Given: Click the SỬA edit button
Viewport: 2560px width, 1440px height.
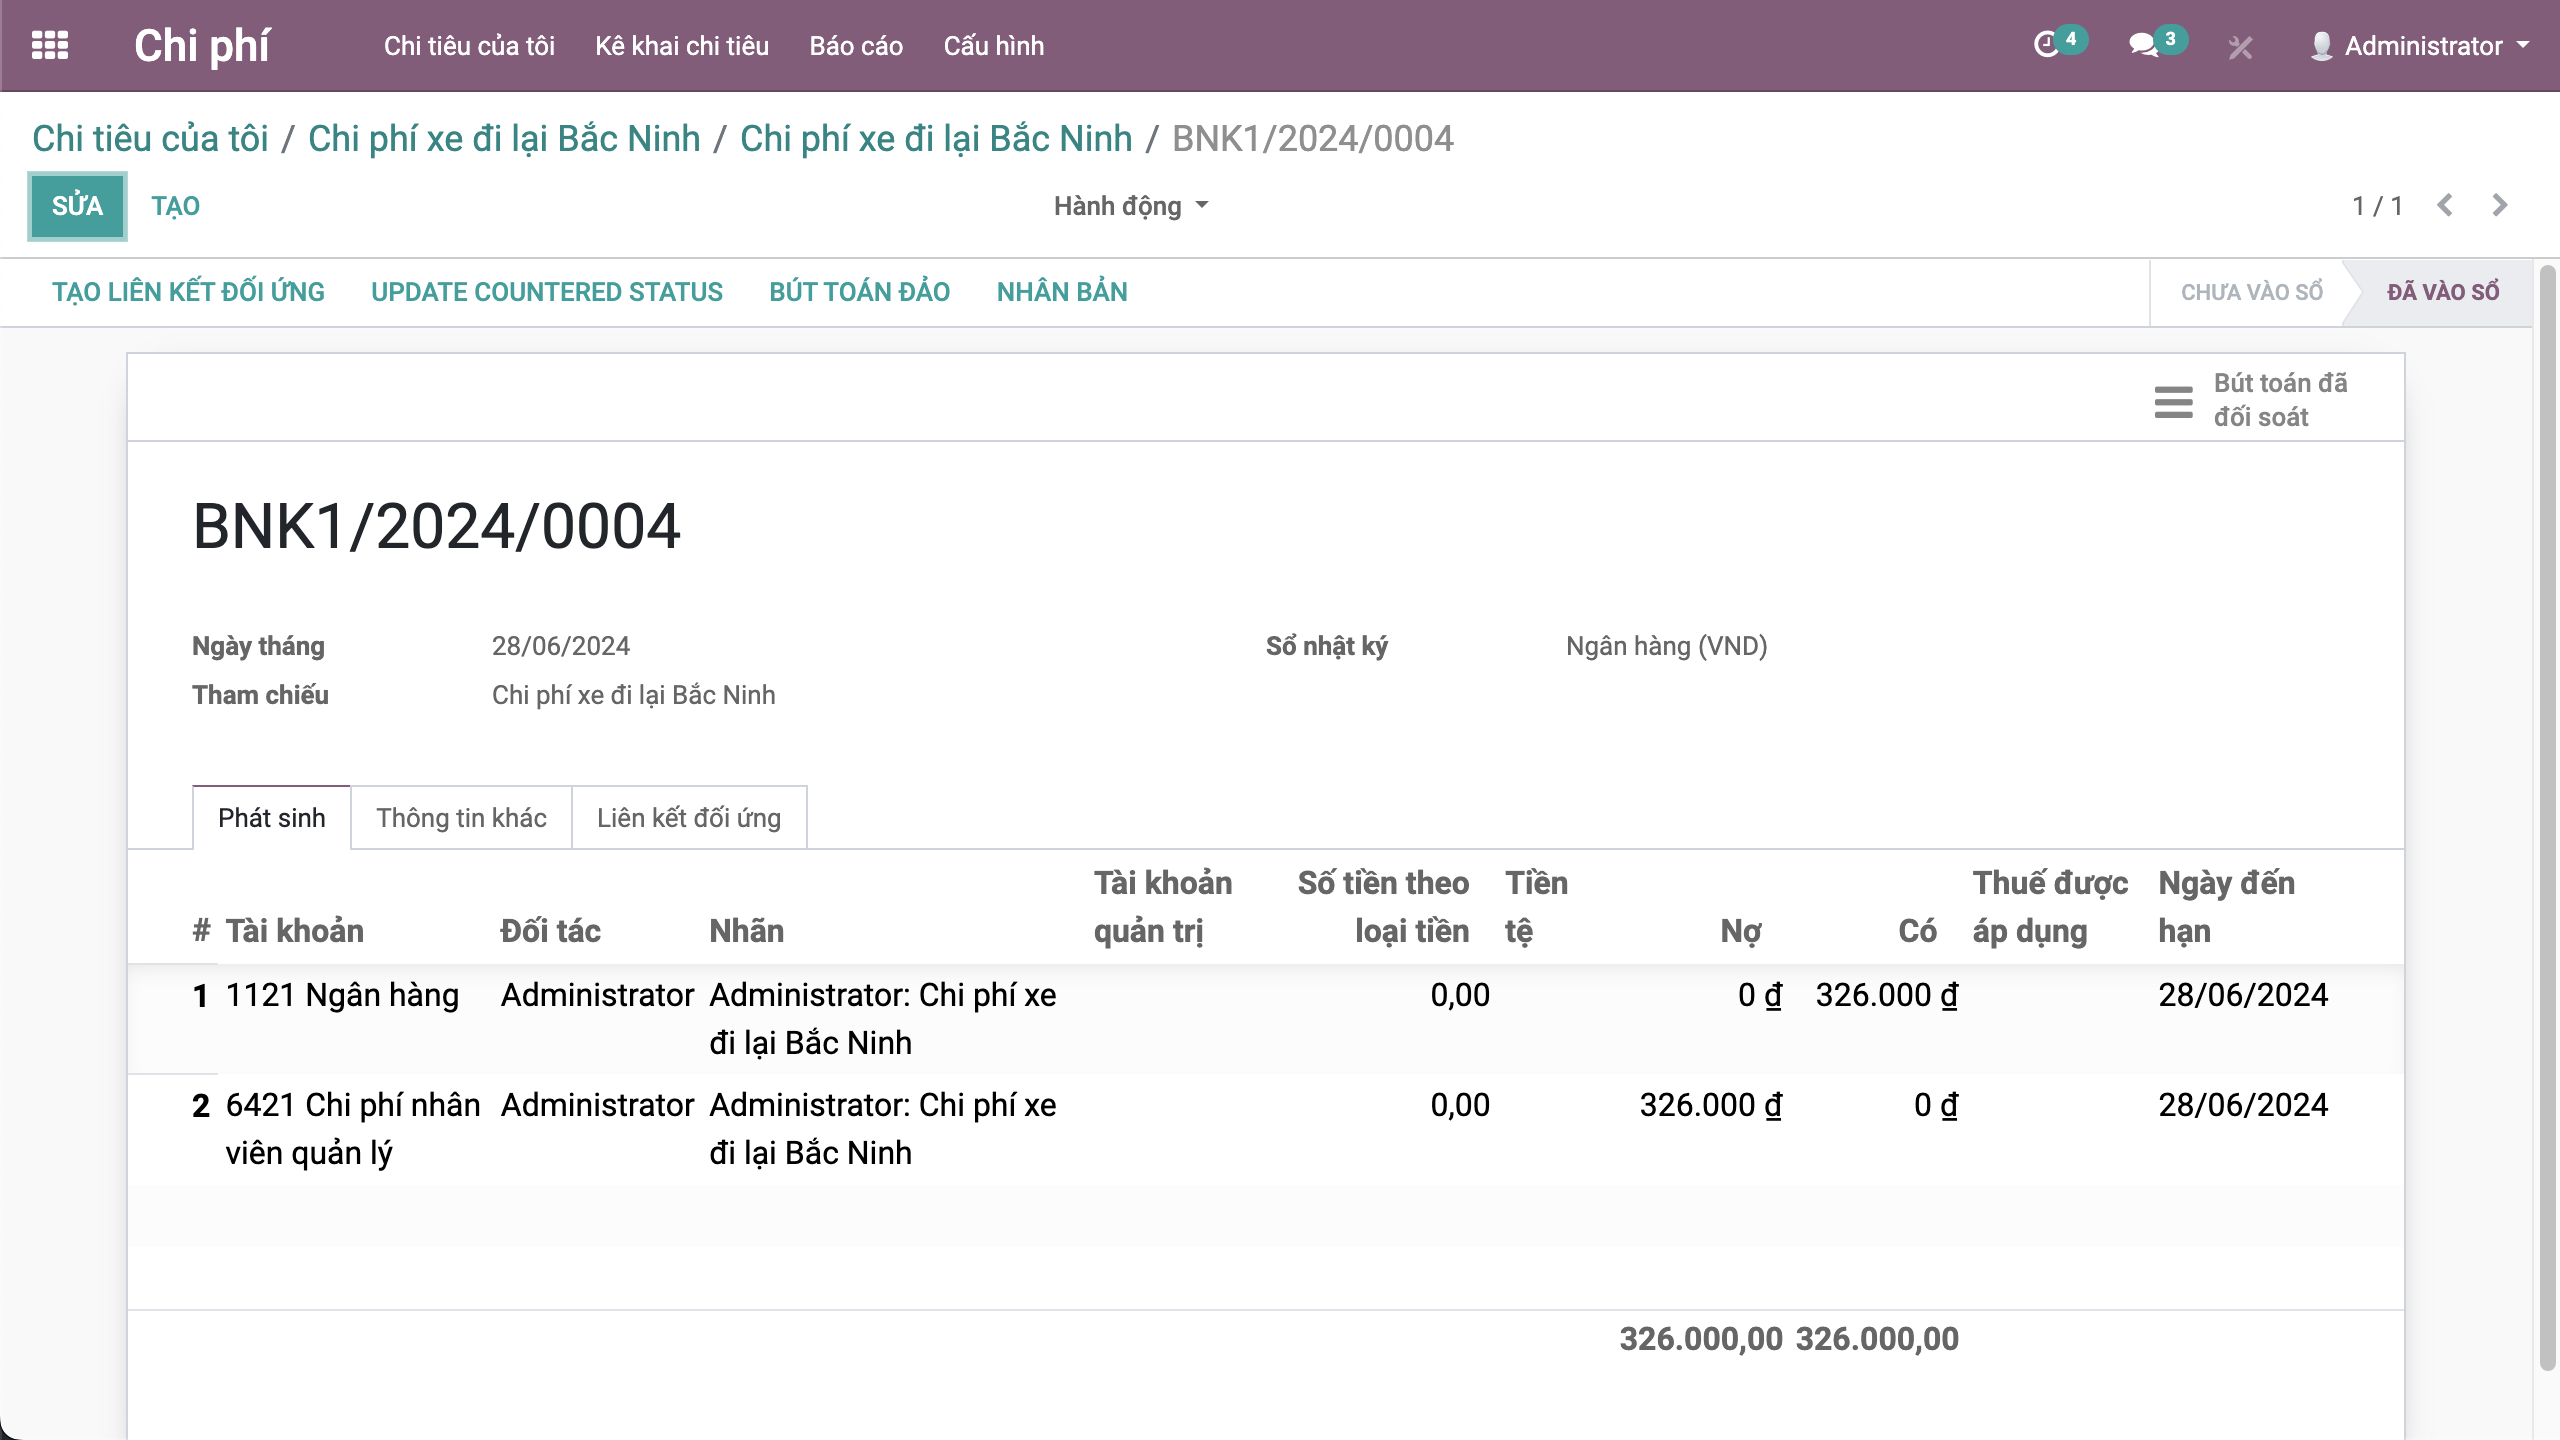Looking at the screenshot, I should coord(77,206).
